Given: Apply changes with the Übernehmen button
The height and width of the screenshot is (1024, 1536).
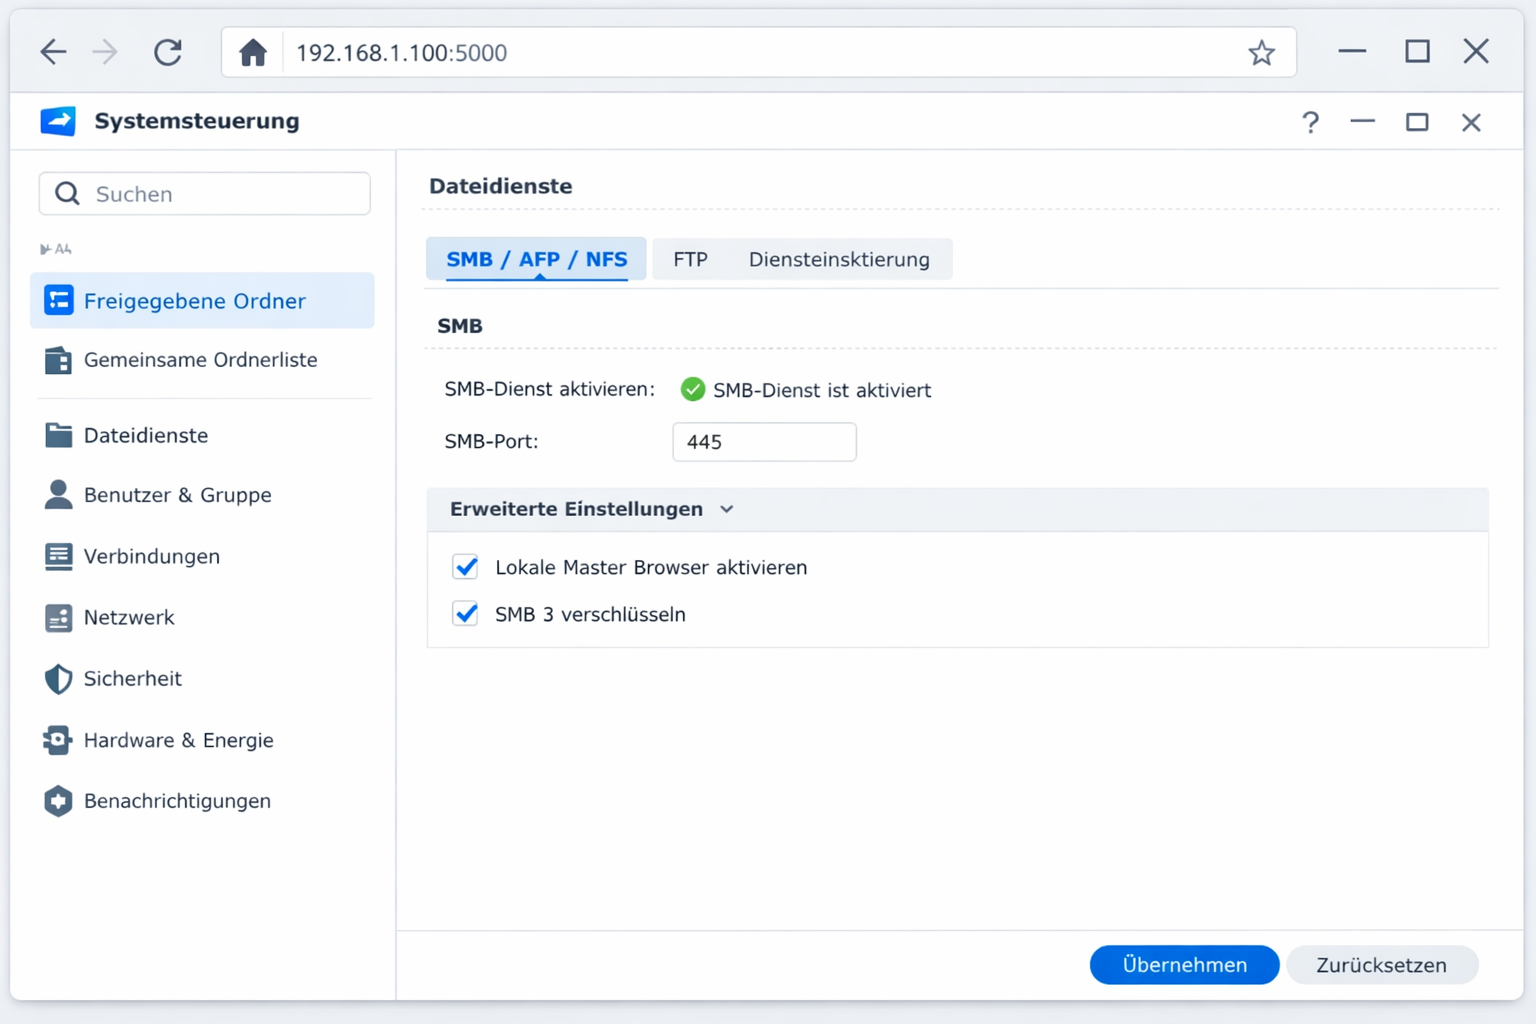Looking at the screenshot, I should 1184,965.
